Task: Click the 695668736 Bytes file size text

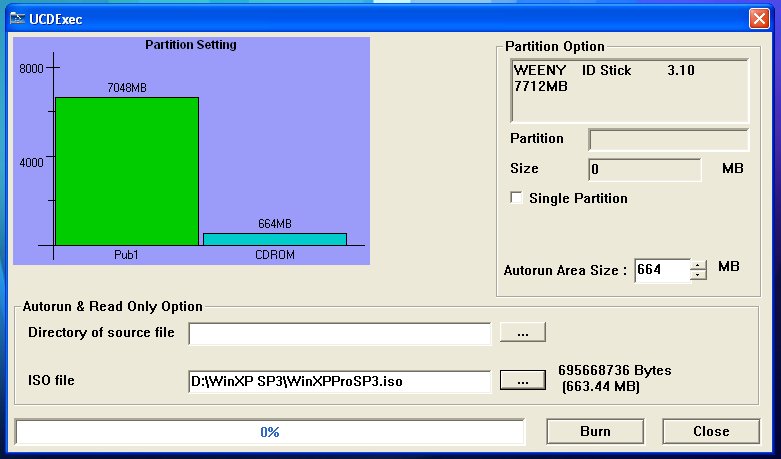Action: (x=615, y=370)
